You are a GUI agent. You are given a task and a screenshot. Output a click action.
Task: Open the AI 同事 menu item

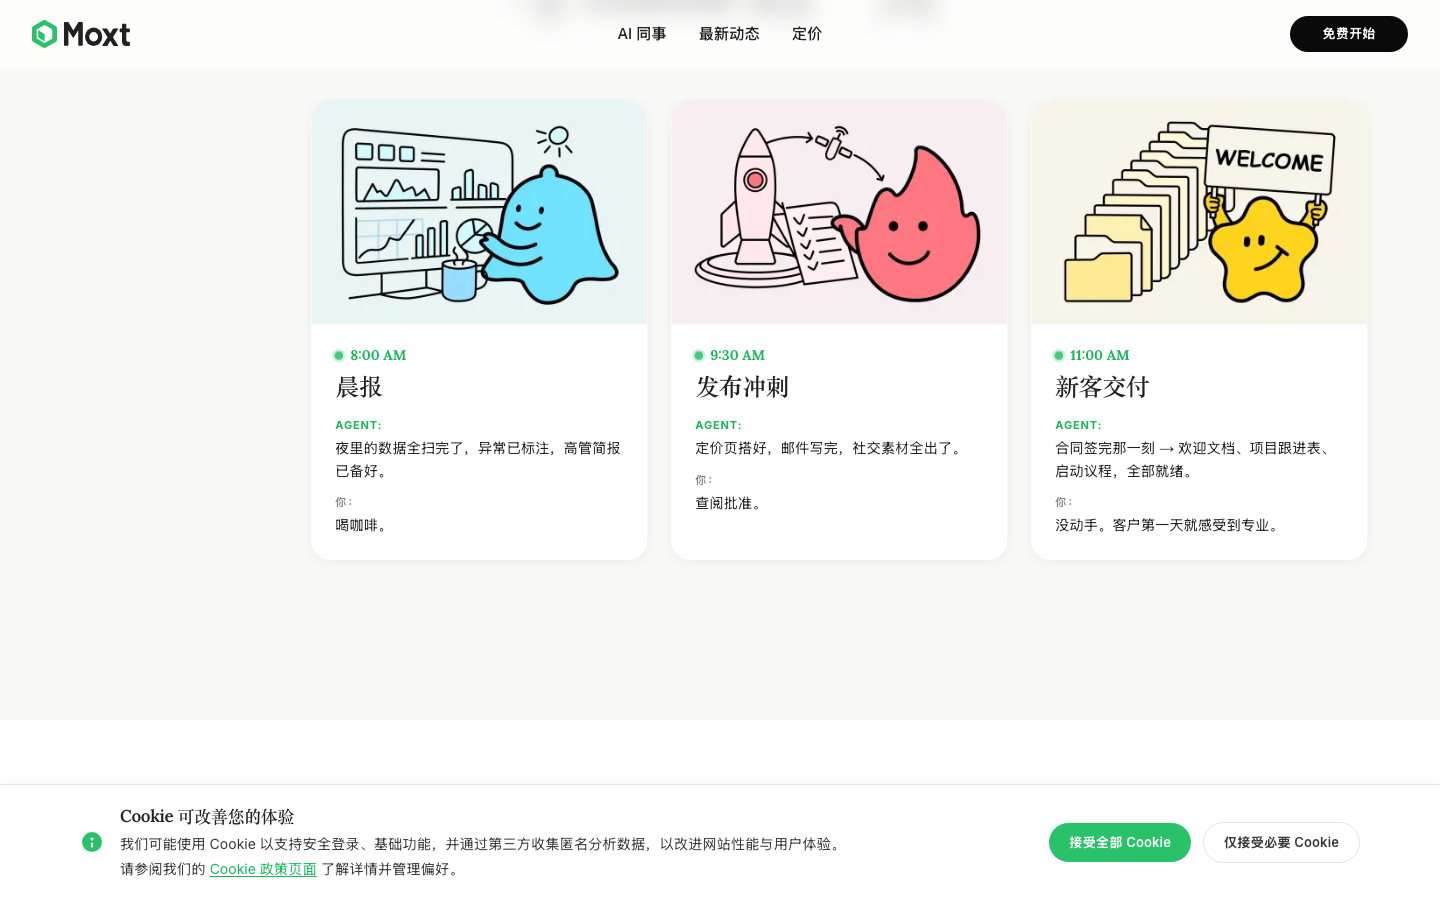tap(642, 34)
